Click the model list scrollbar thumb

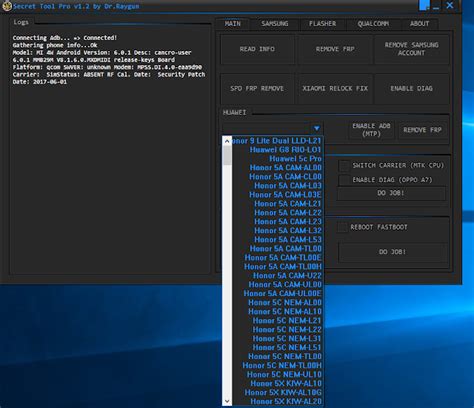pyautogui.click(x=227, y=155)
